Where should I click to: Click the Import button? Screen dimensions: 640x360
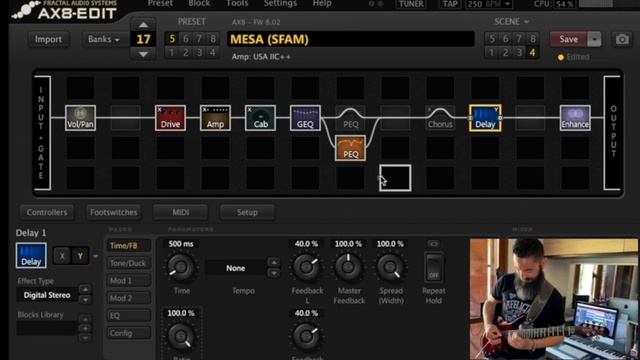point(48,39)
